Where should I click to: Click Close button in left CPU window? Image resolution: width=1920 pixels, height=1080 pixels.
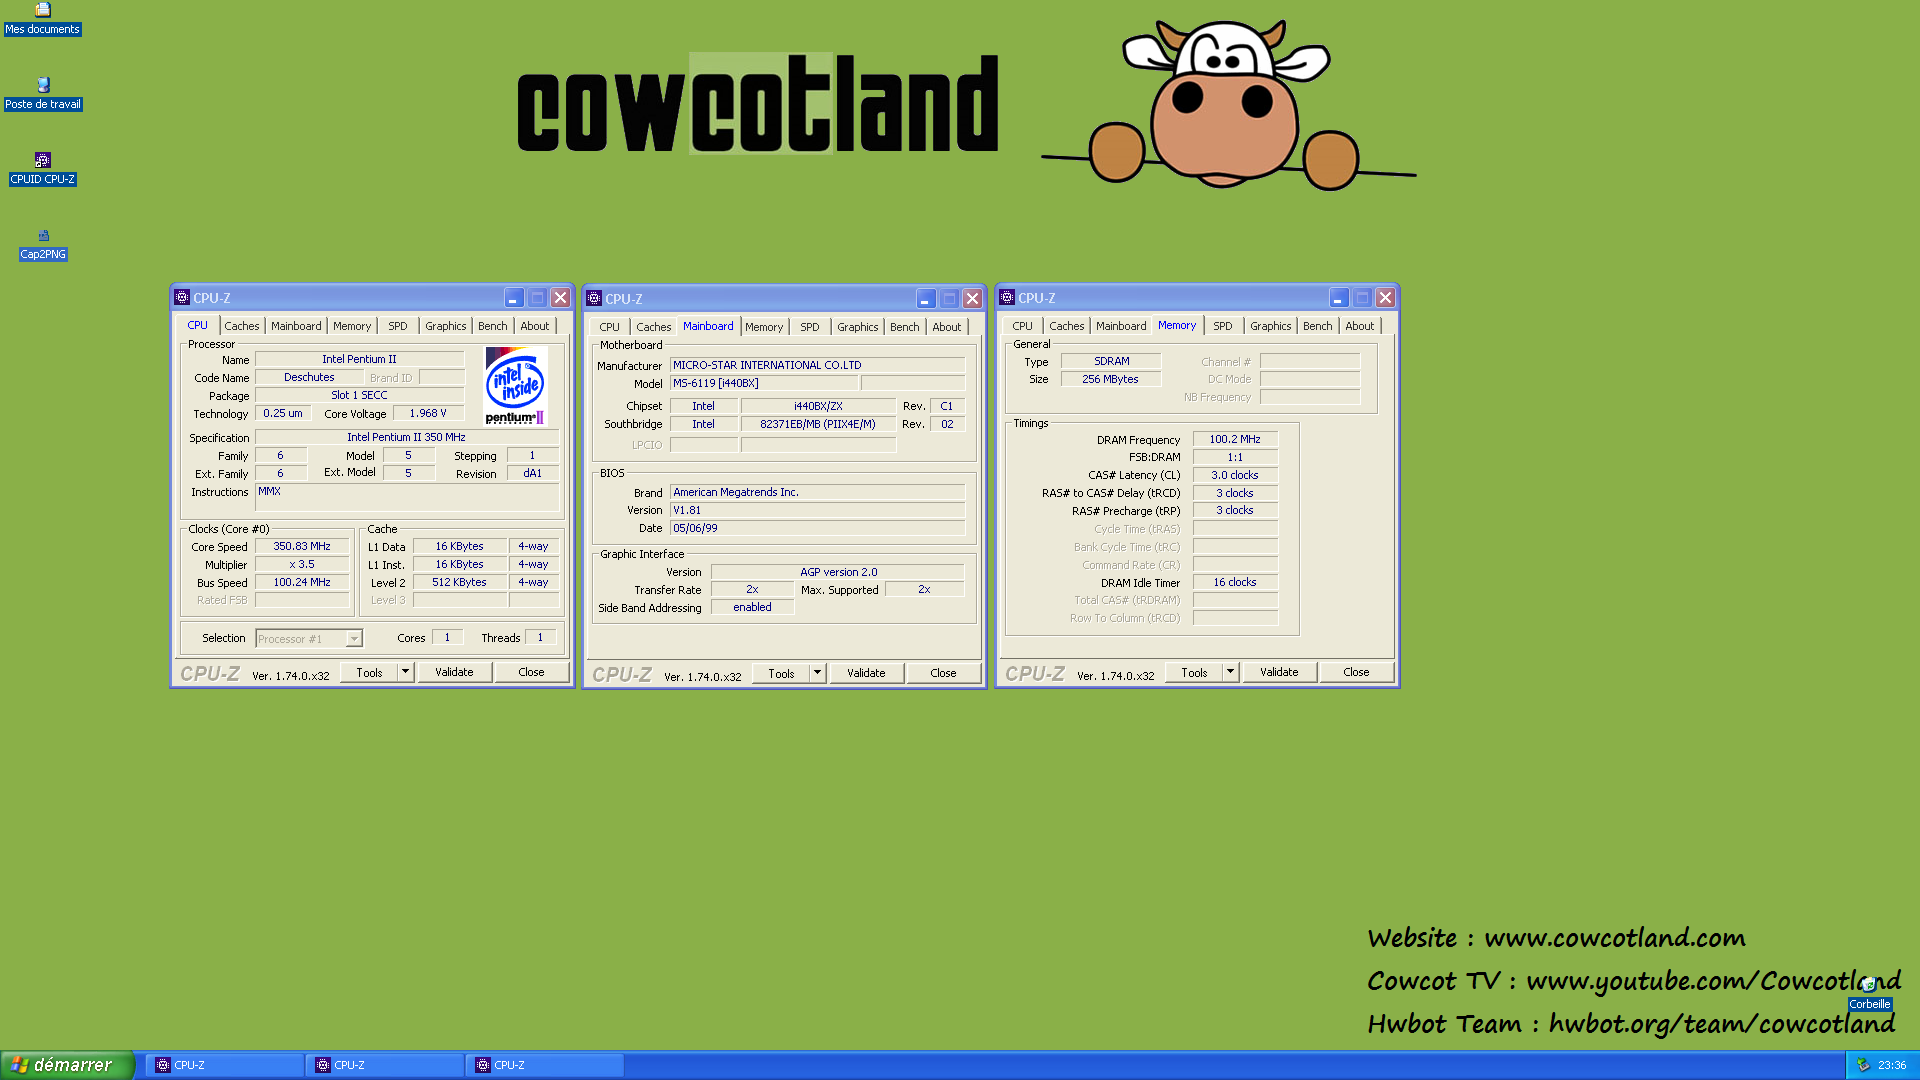point(531,672)
